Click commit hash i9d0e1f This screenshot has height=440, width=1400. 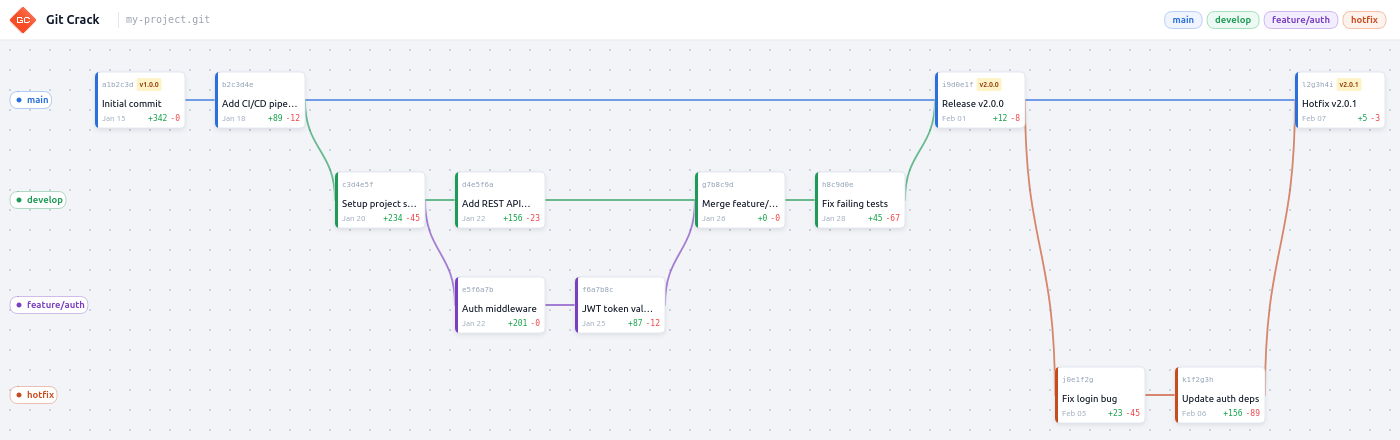point(958,85)
